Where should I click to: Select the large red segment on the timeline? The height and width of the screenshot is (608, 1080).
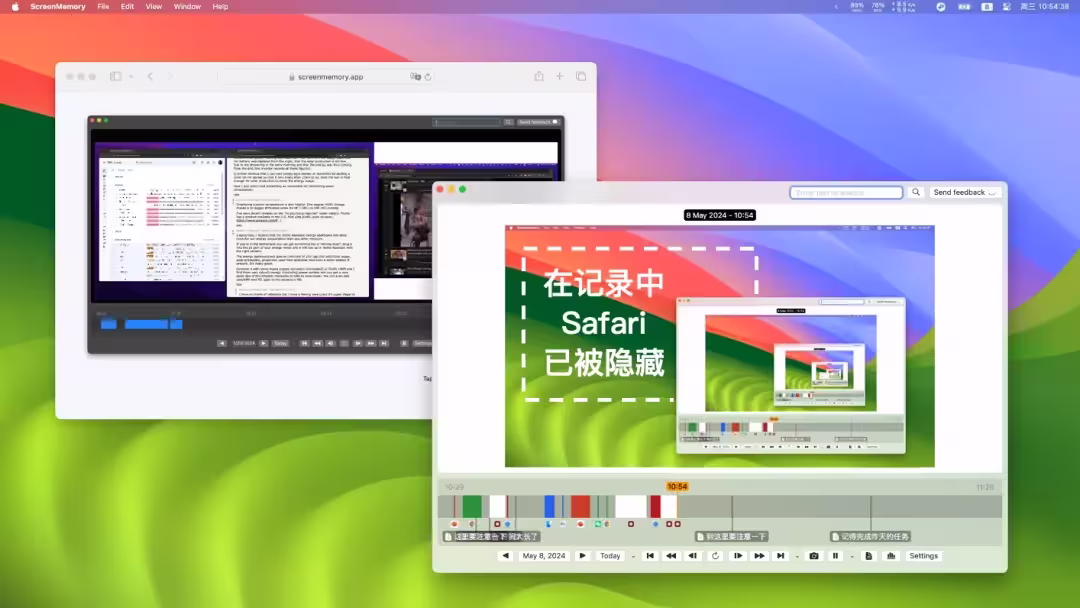(x=580, y=506)
